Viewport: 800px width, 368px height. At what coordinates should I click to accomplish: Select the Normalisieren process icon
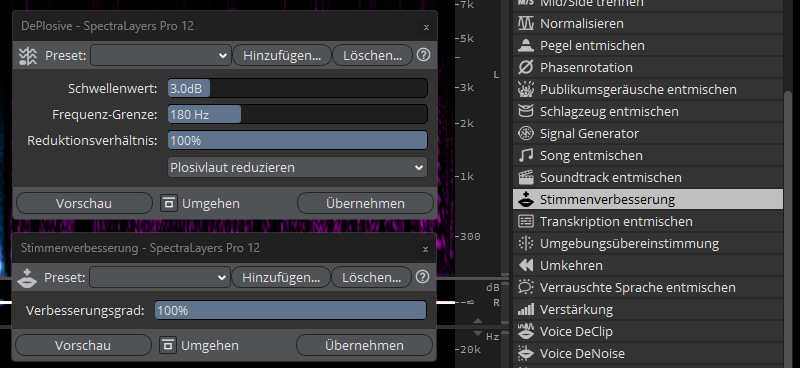(526, 23)
